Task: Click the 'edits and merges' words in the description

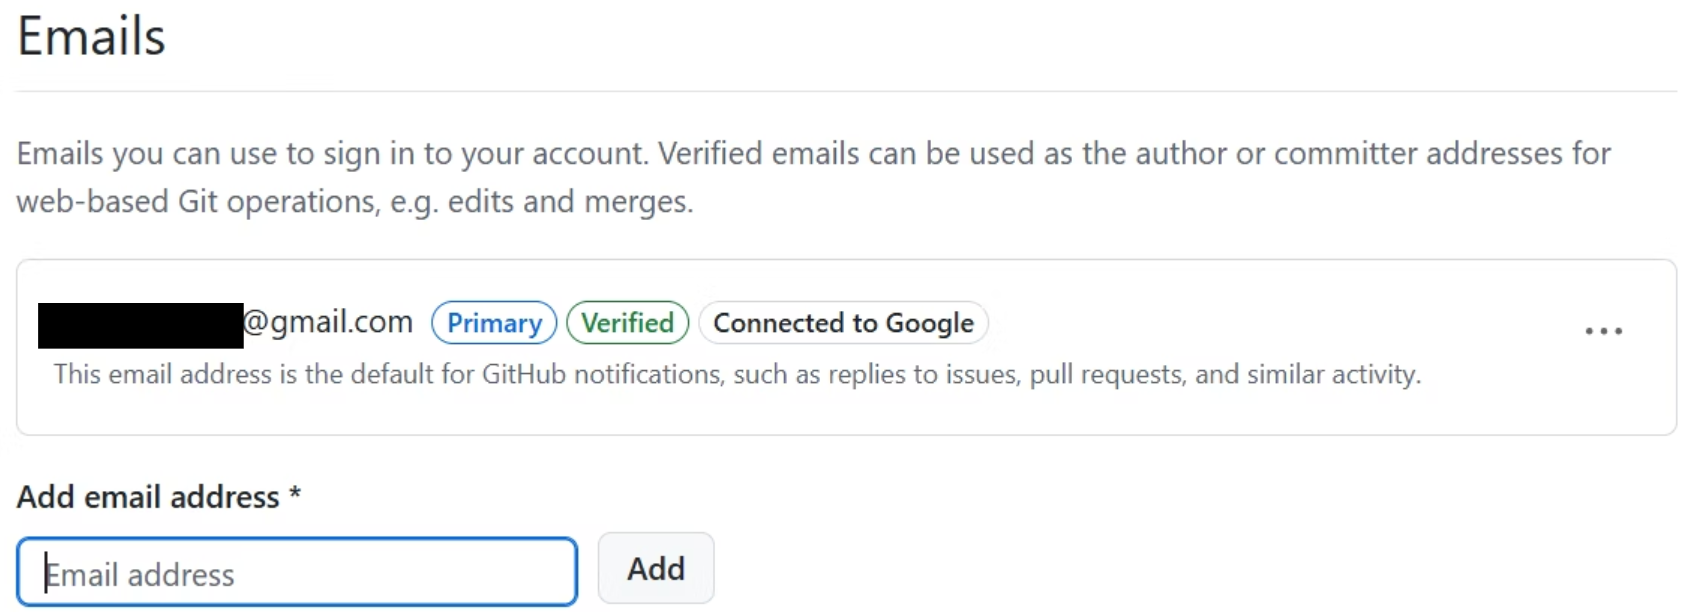Action: click(569, 202)
